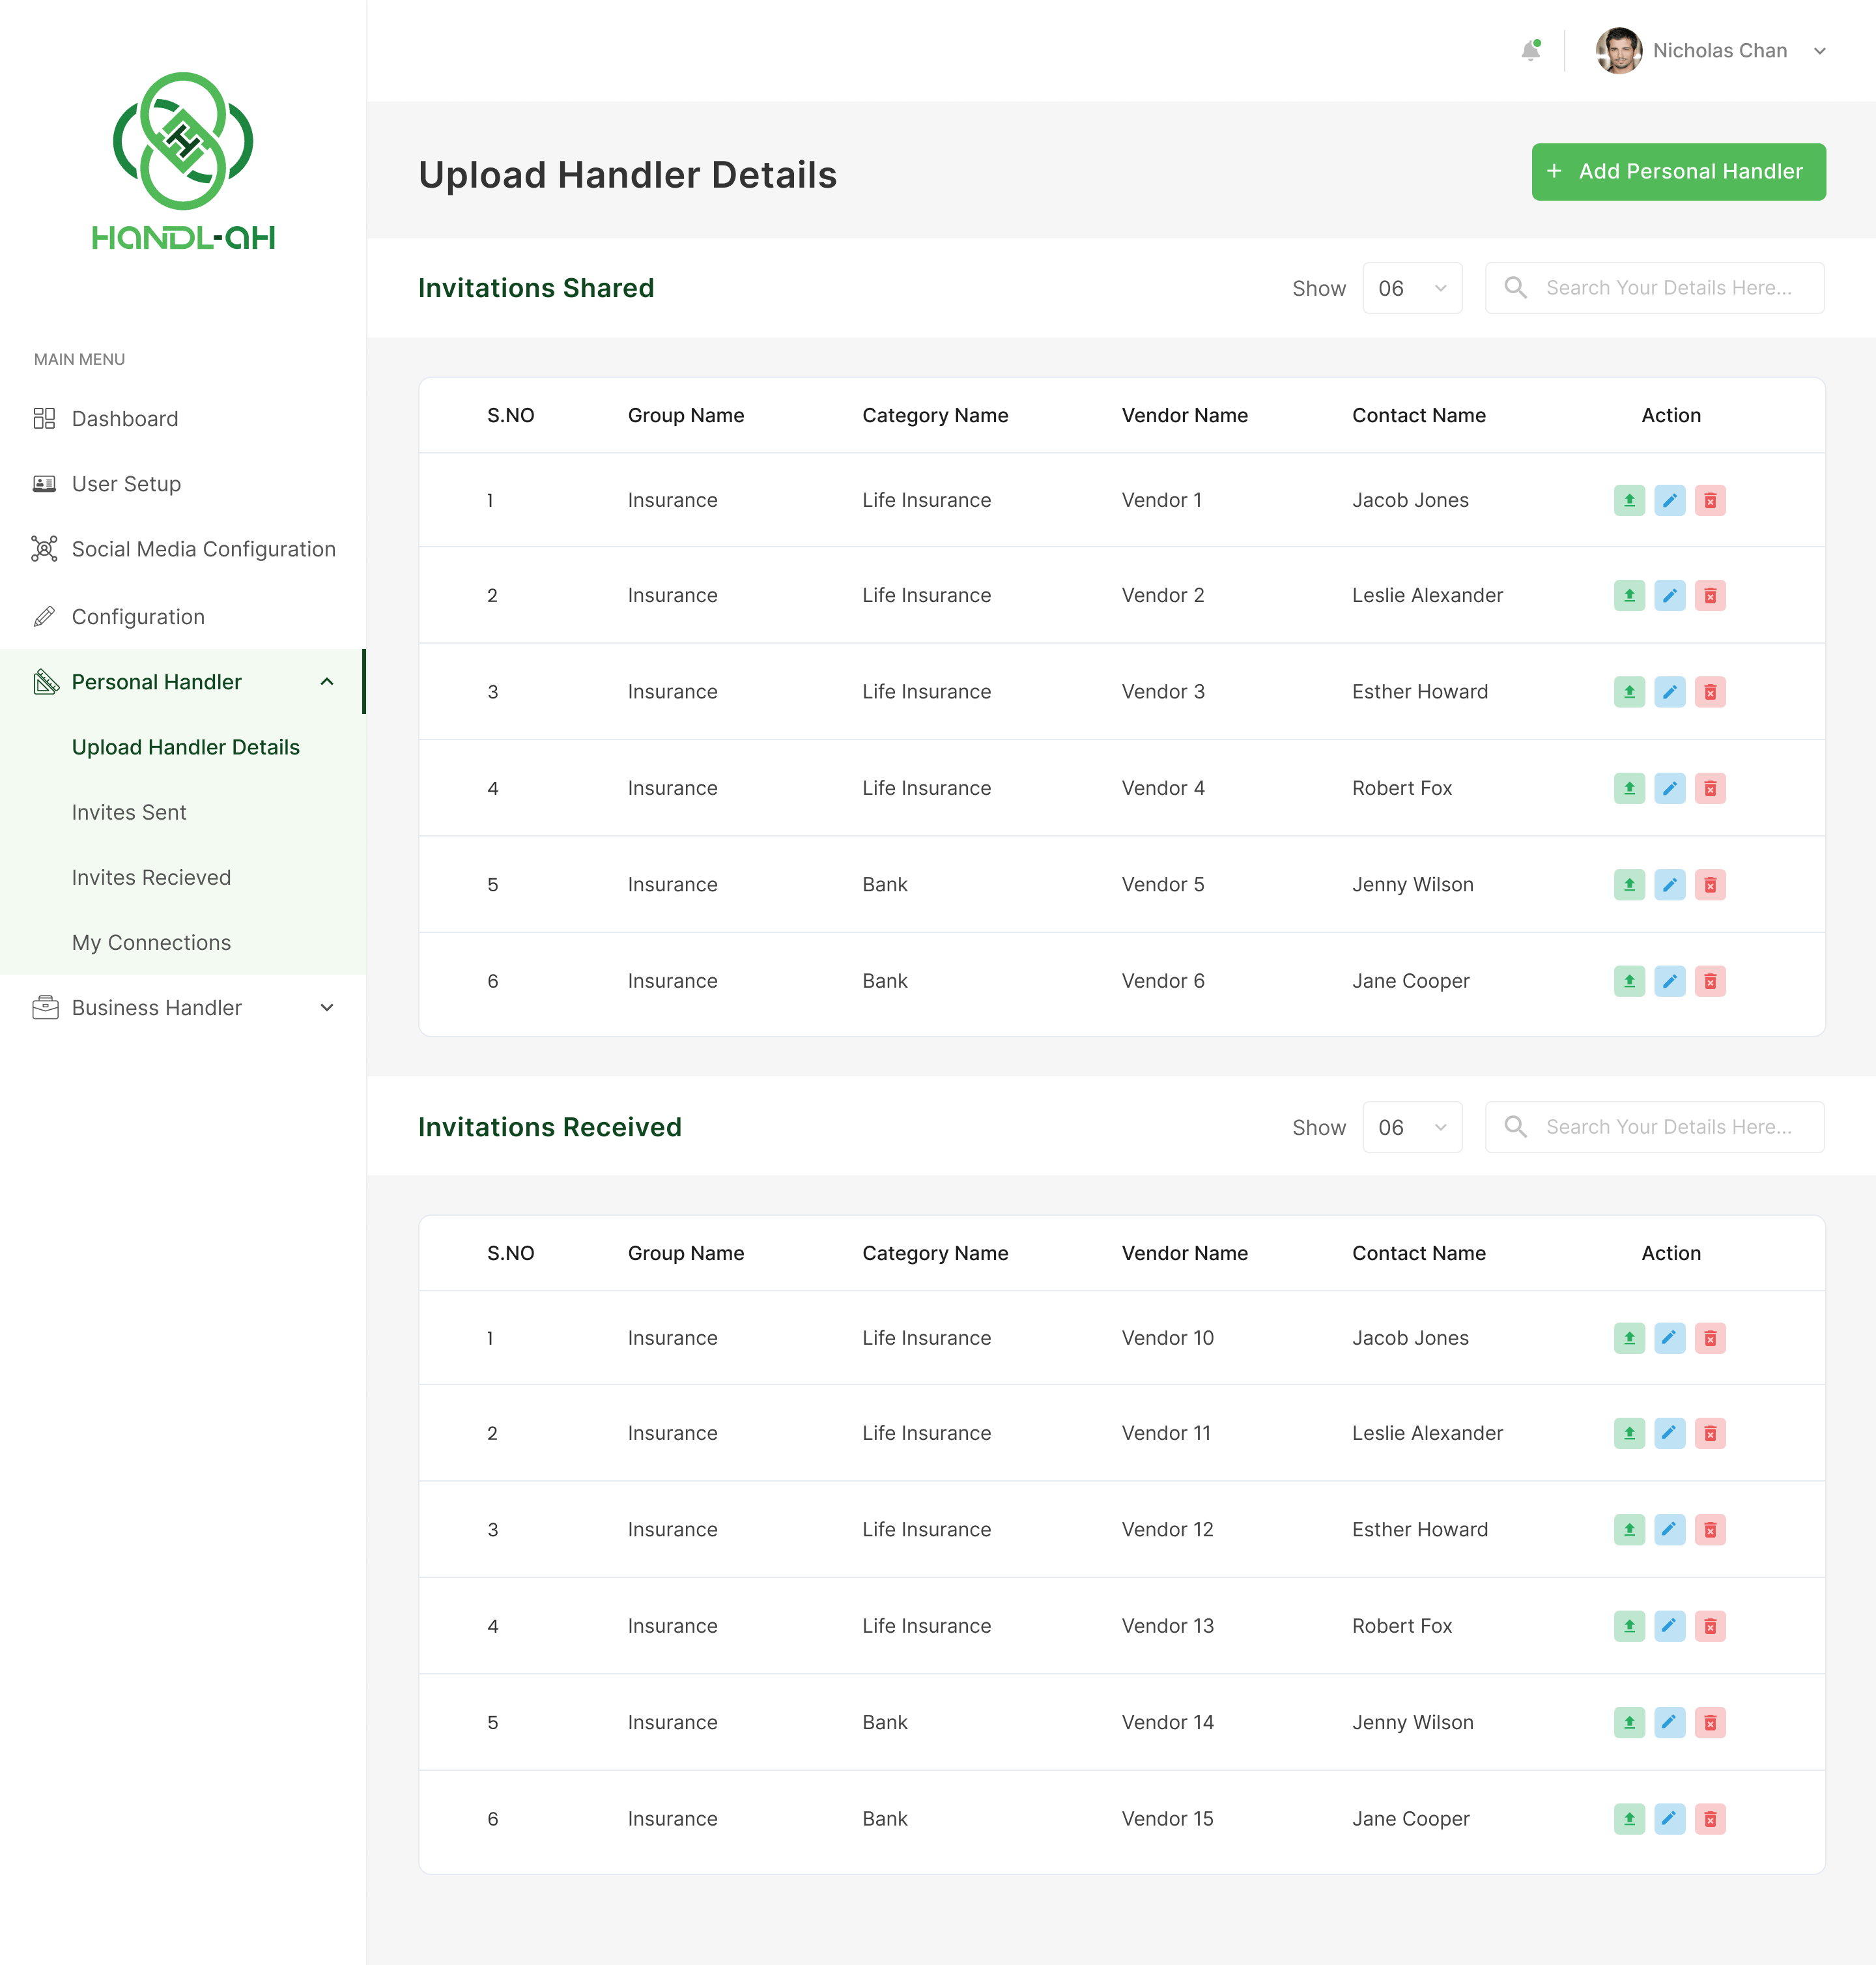The image size is (1876, 1965).
Task: Click upload icon for Vendor 13 Robert Fox
Action: [x=1629, y=1626]
